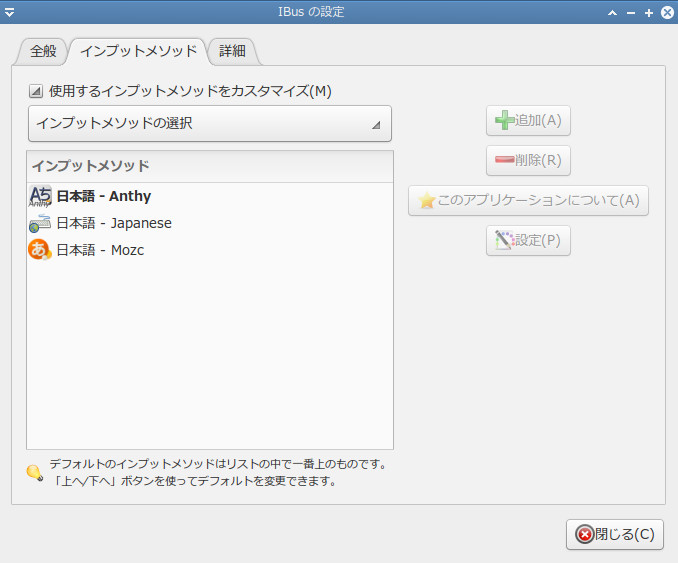Select the インプットメソッド tab

coord(138,51)
